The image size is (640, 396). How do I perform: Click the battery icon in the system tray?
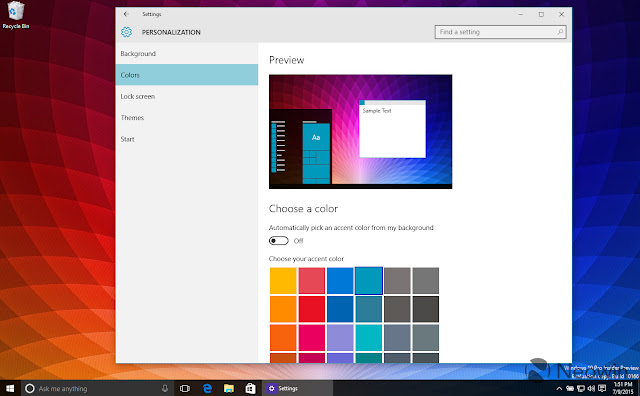pyautogui.click(x=569, y=388)
